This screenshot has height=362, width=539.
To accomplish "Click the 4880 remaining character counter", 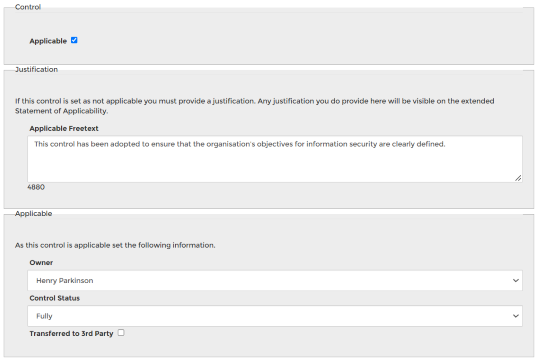I will click(x=36, y=187).
